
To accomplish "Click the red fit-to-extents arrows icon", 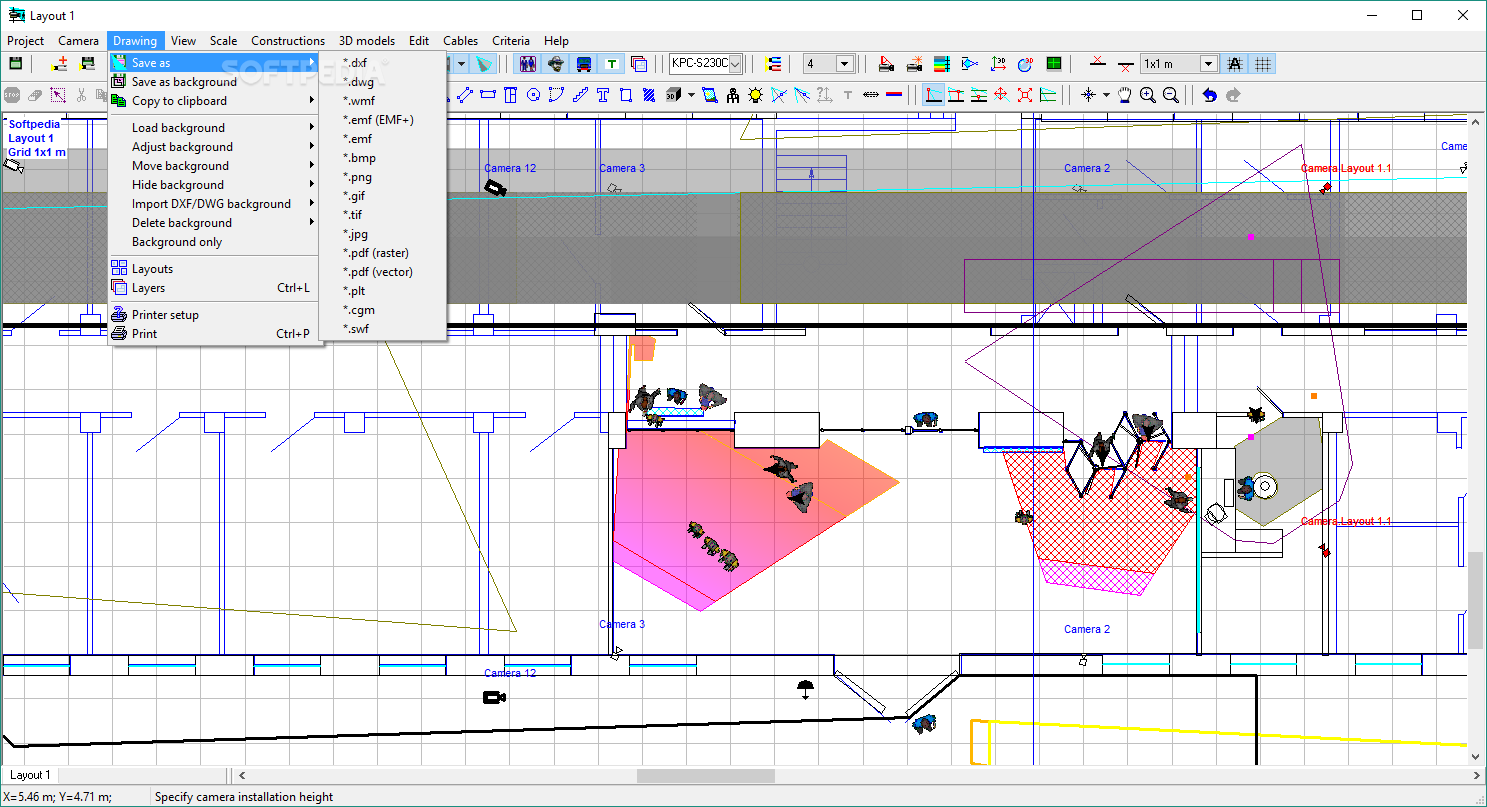I will point(1025,95).
